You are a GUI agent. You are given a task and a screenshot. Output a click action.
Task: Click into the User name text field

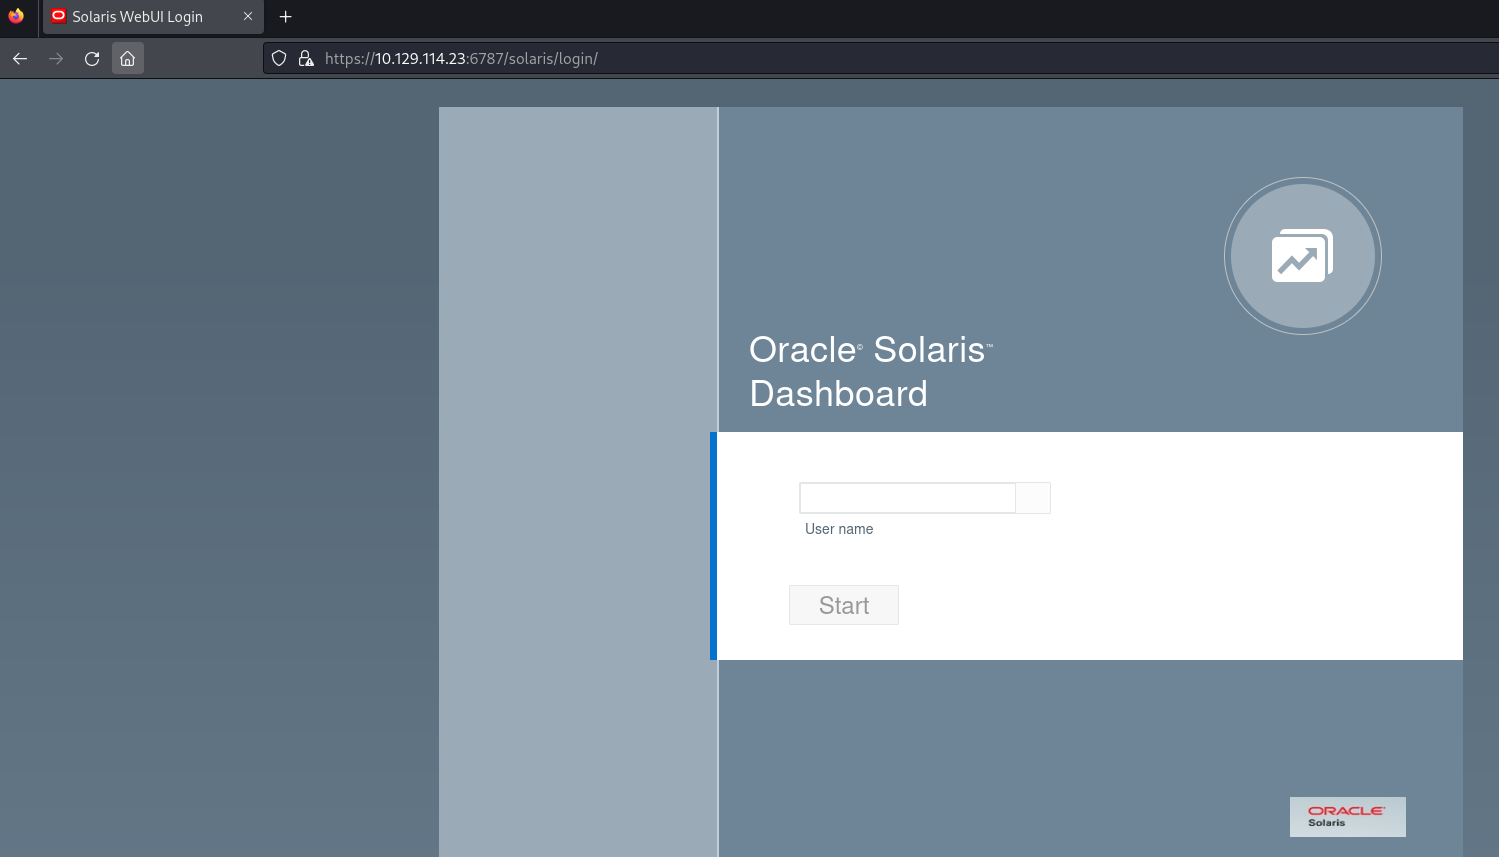click(x=907, y=498)
